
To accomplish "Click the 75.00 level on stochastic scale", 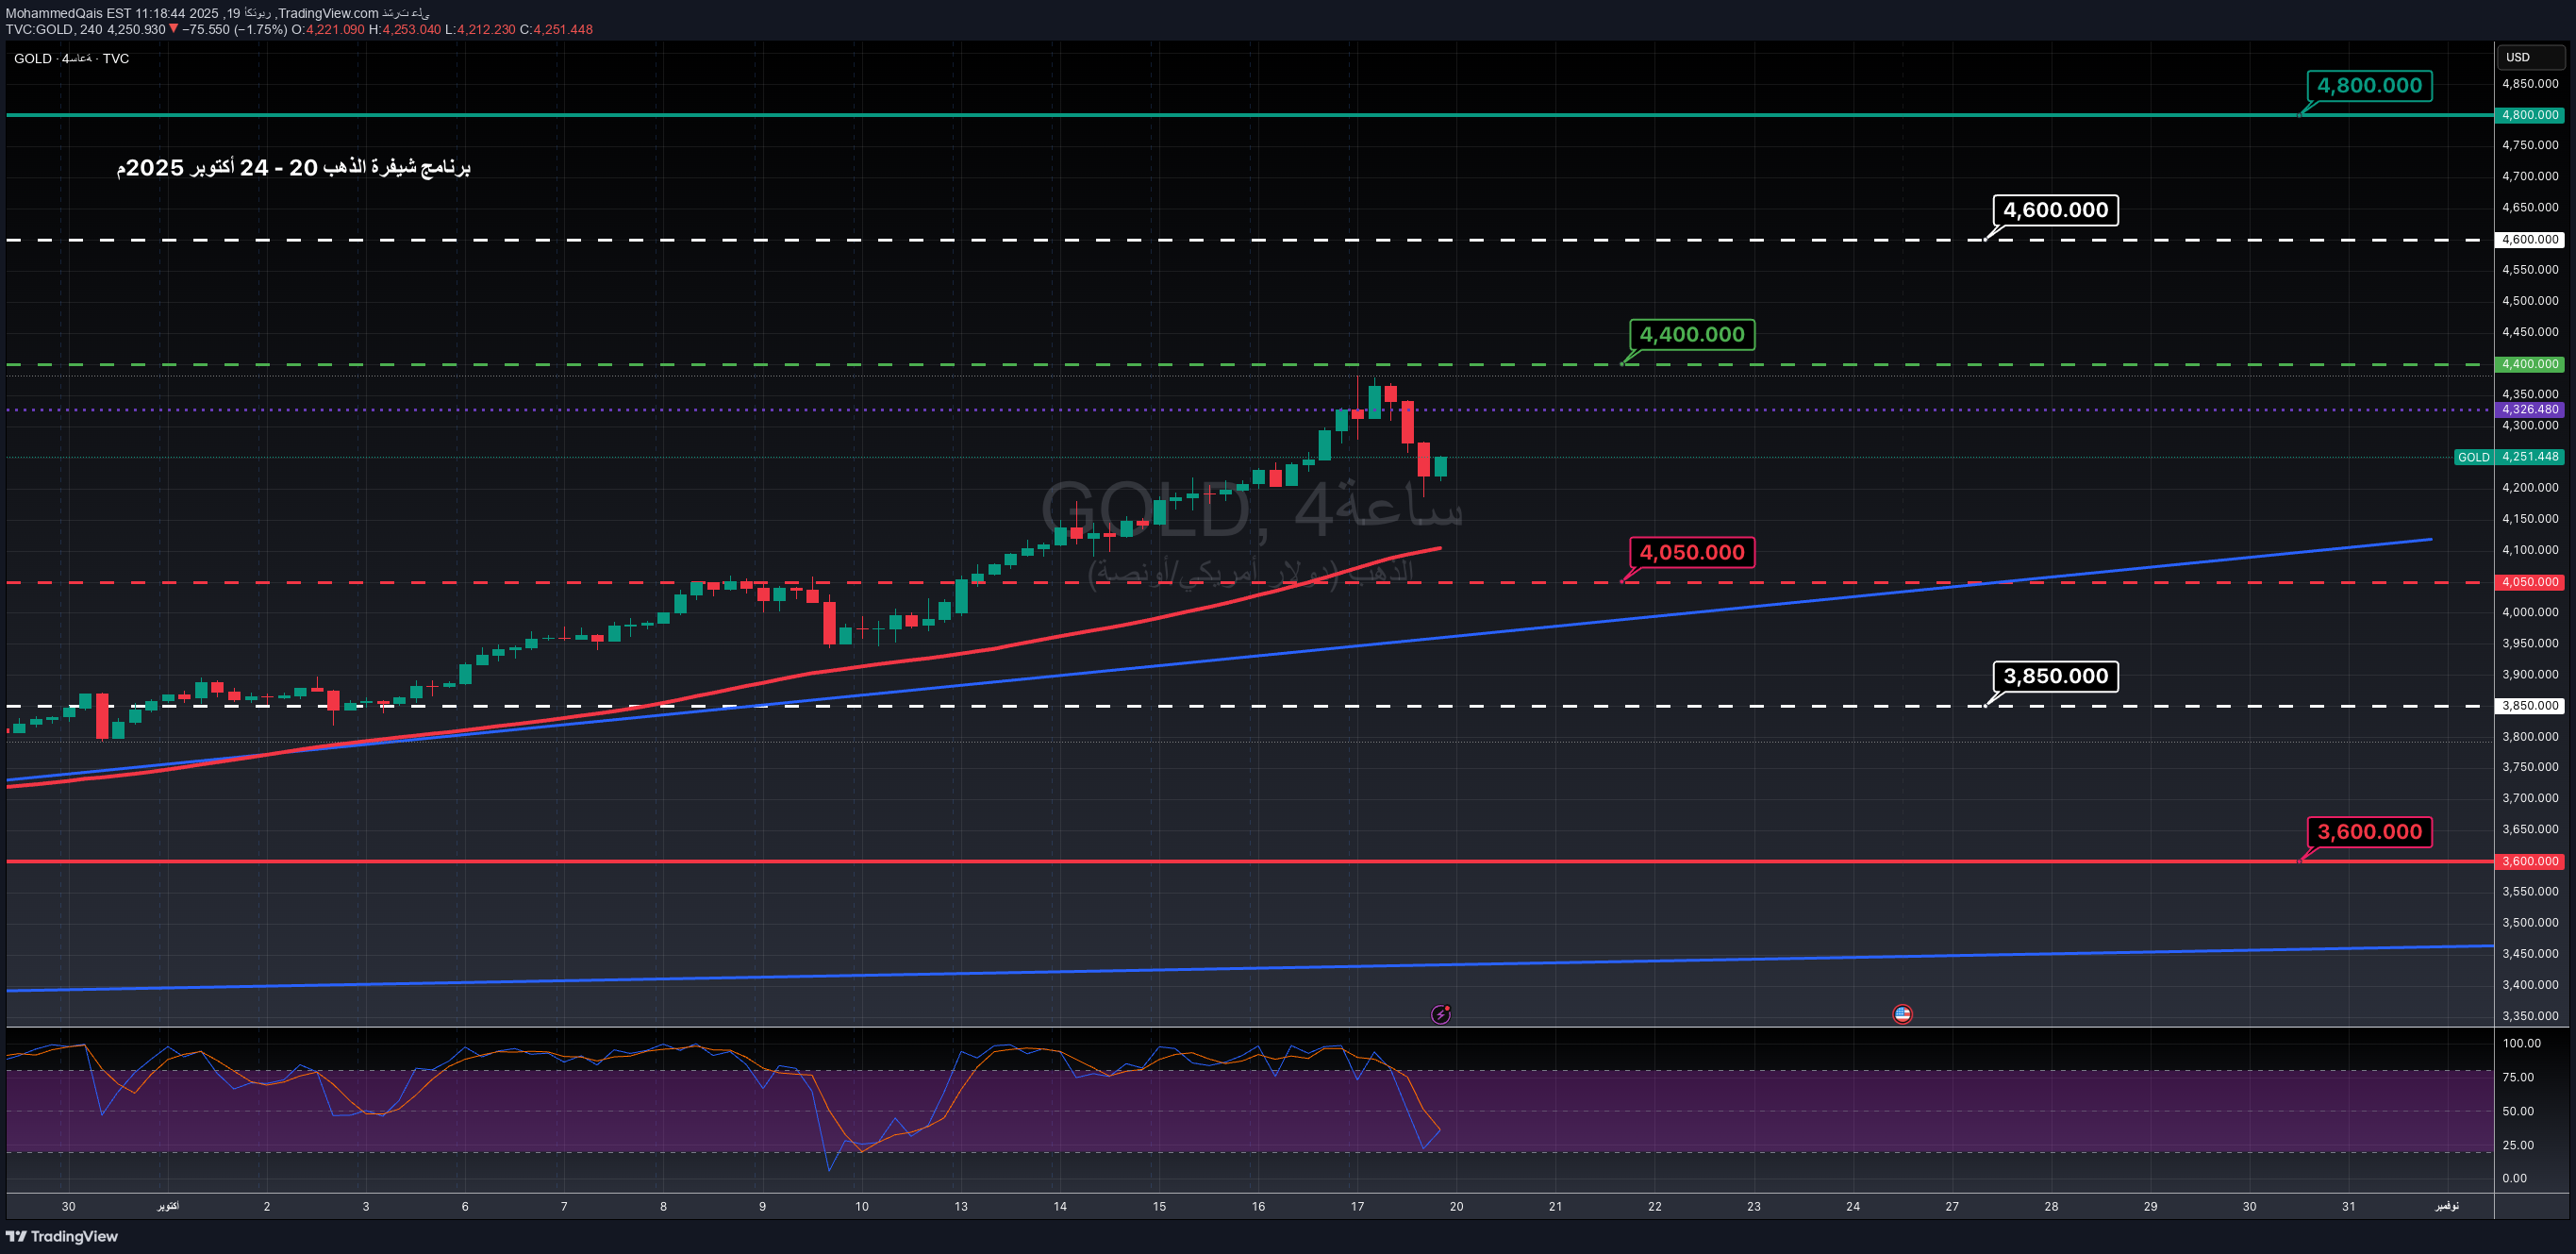I will 2518,1077.
